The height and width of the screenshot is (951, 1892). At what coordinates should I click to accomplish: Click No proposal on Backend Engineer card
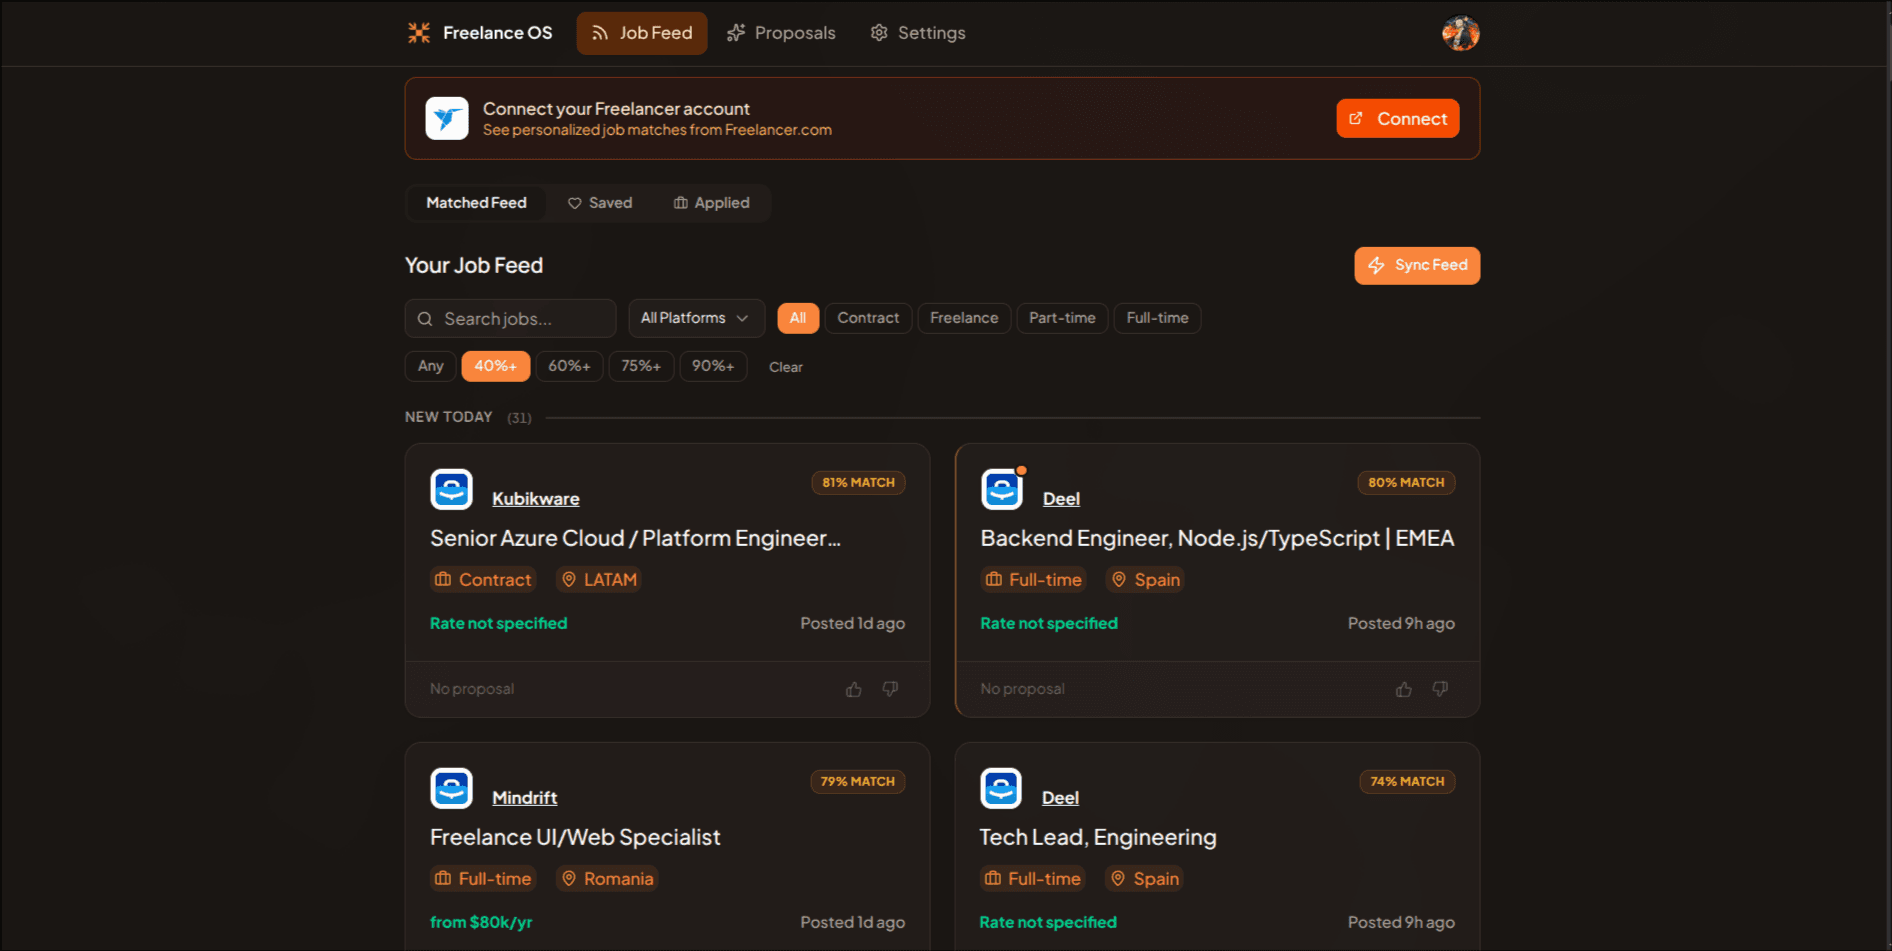pyautogui.click(x=1022, y=689)
